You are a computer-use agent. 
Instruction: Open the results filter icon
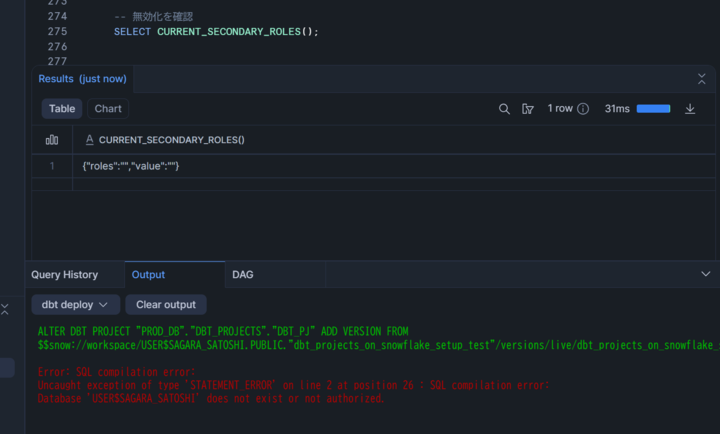coord(528,109)
